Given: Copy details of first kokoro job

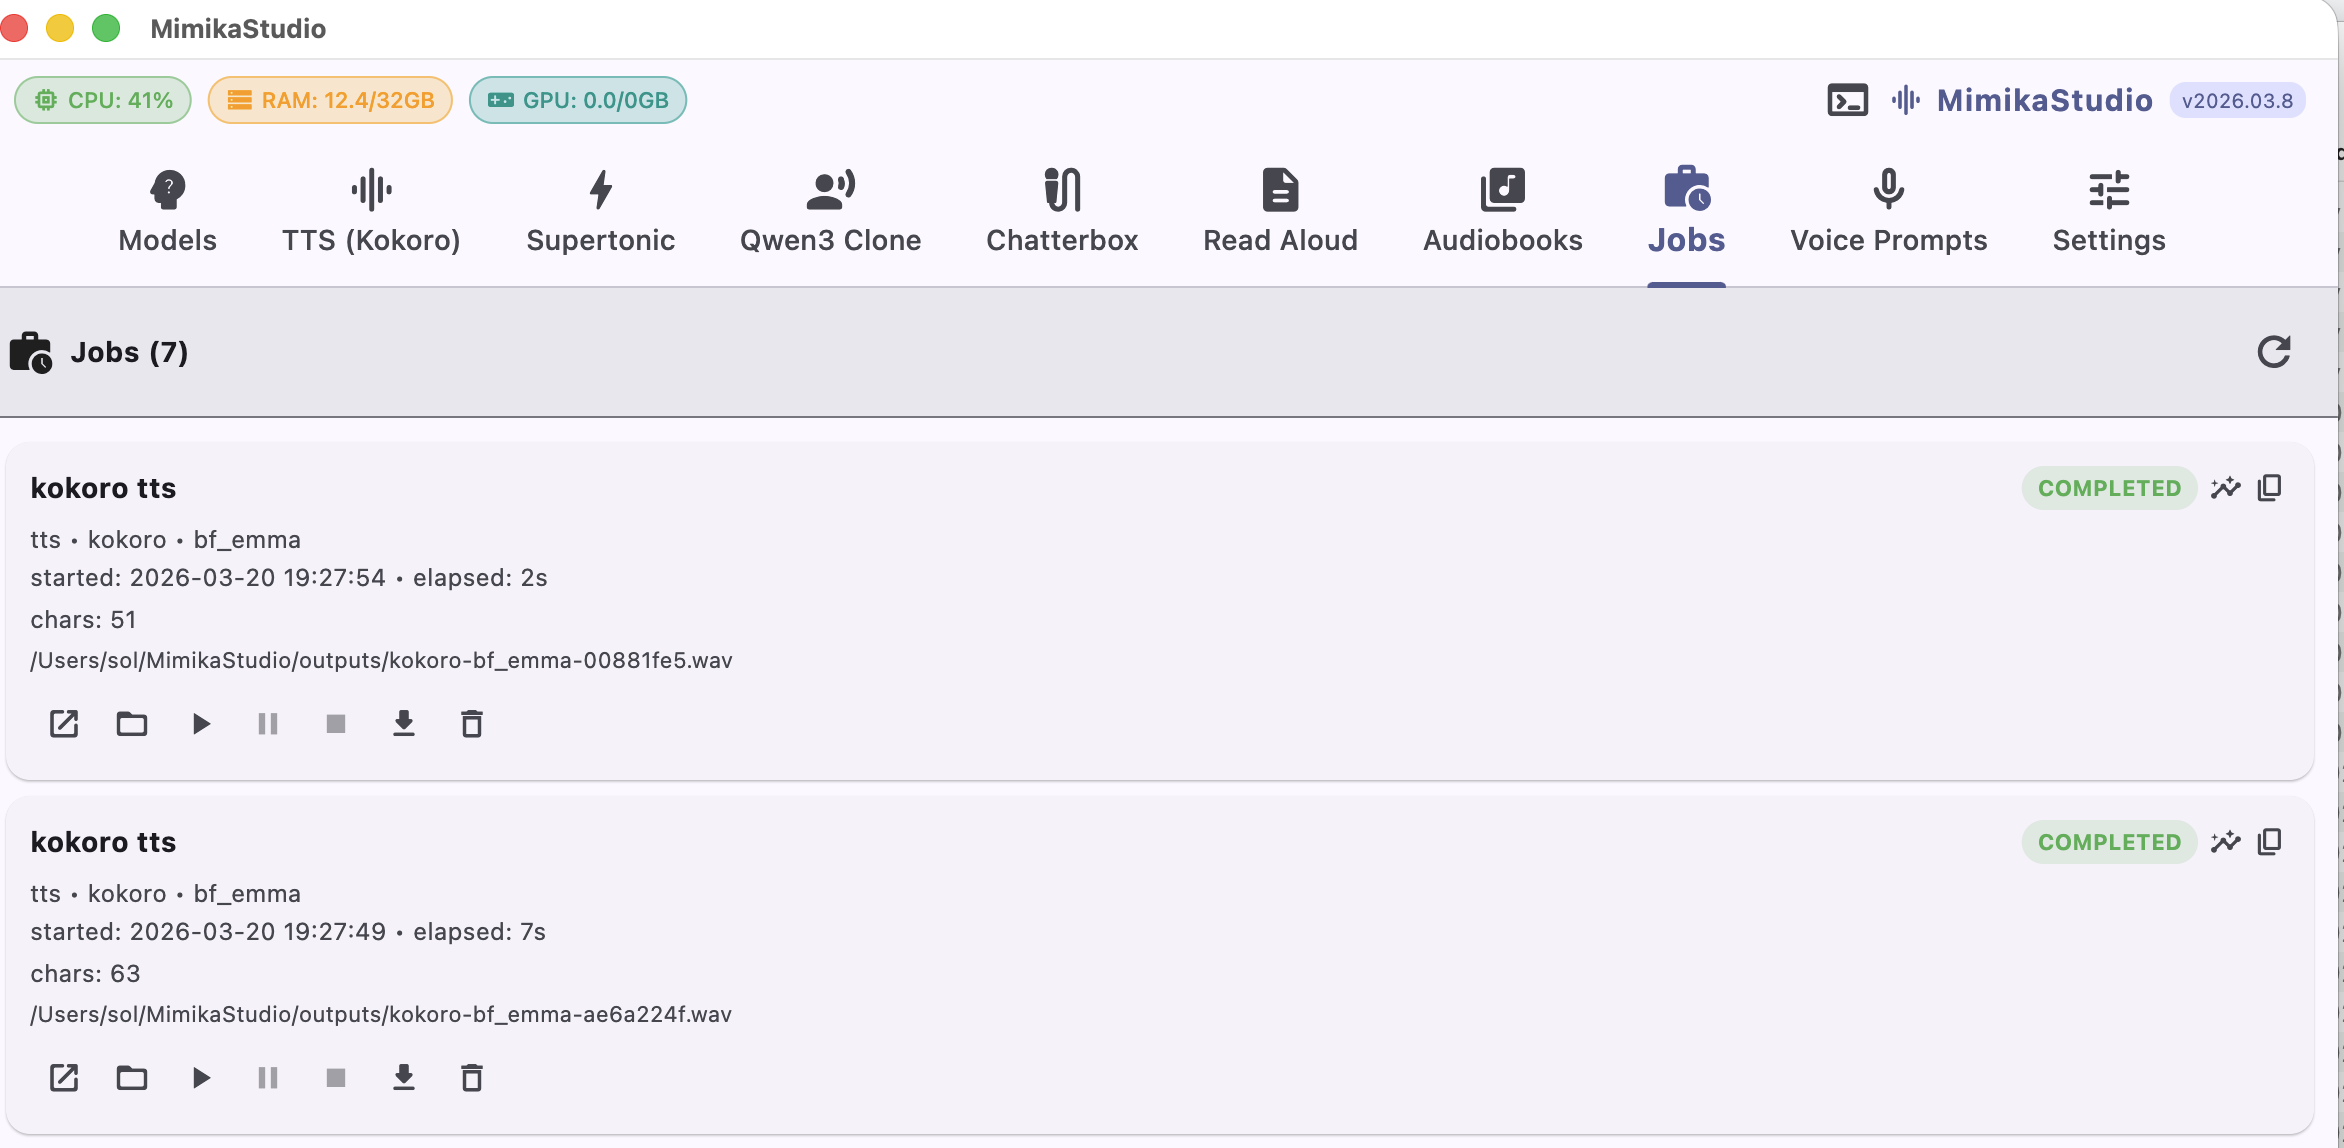Looking at the screenshot, I should coord(2270,488).
